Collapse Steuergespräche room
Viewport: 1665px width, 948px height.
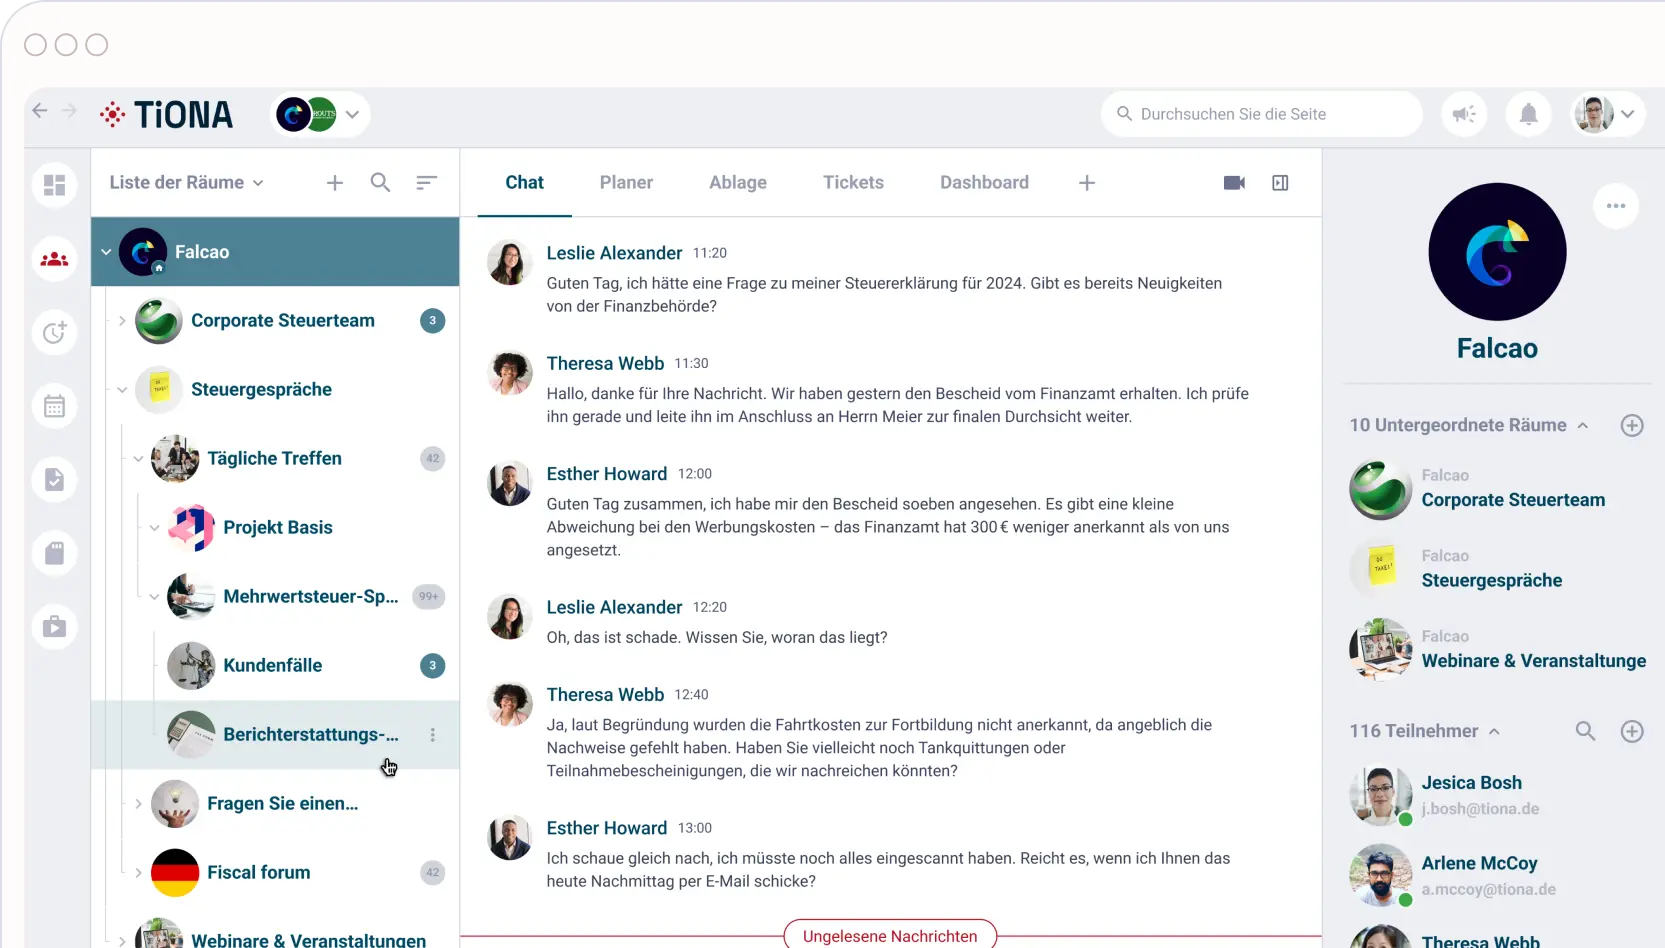[x=122, y=390]
